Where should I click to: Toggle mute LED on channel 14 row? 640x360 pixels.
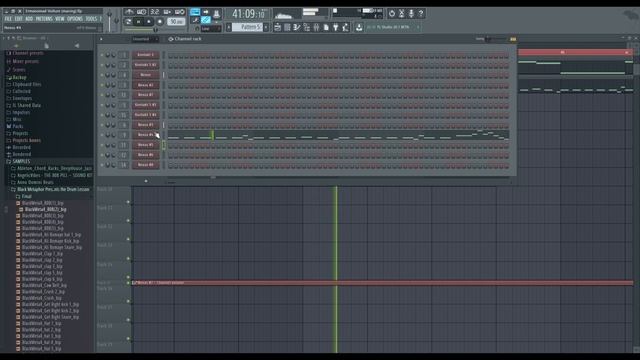[x=102, y=165]
